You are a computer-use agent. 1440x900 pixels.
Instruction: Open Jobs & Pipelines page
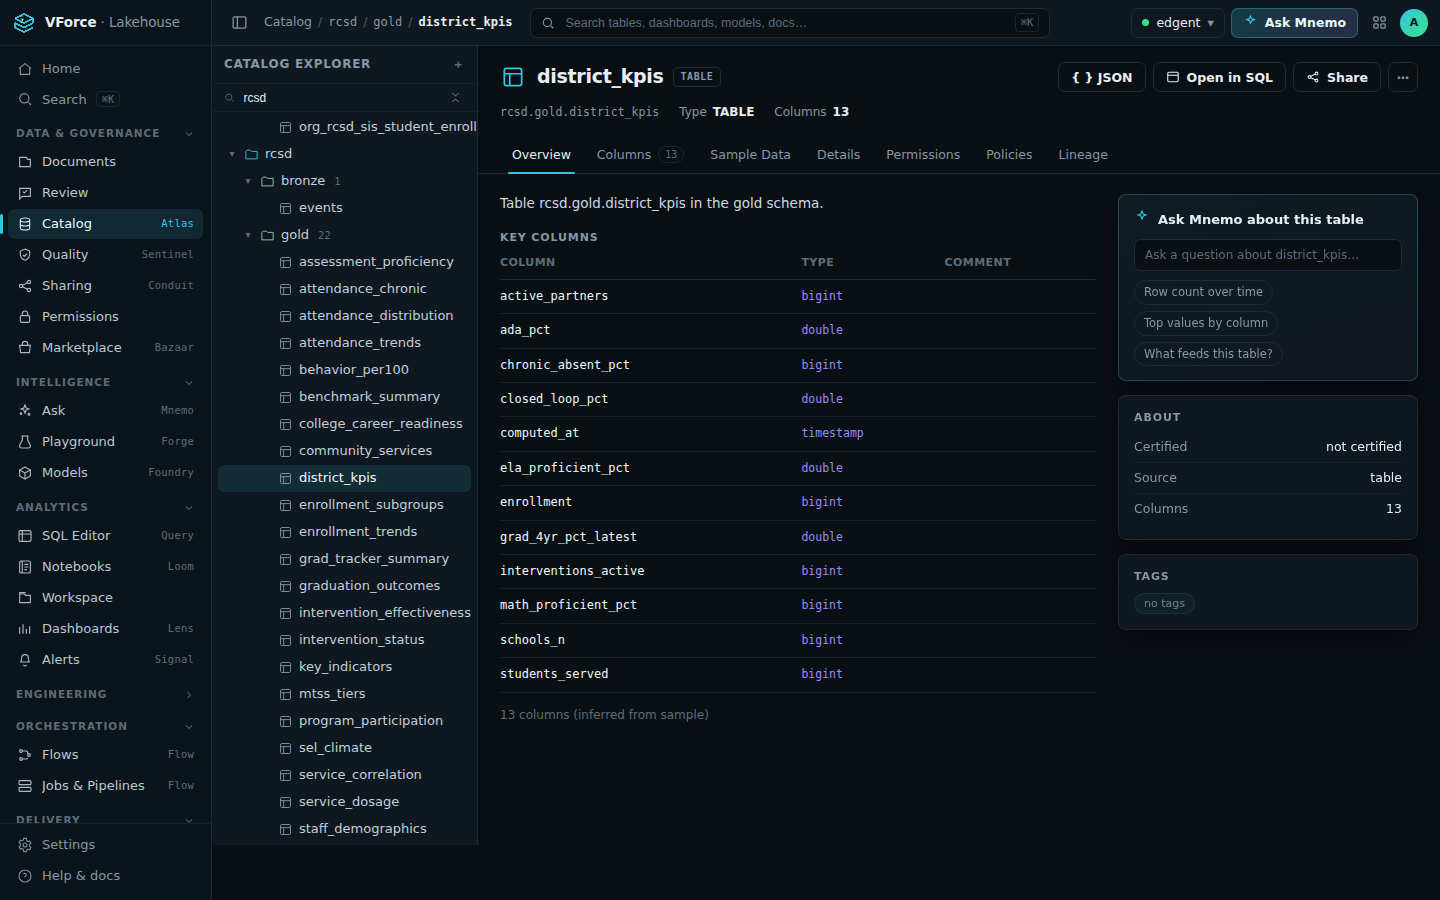106,785
